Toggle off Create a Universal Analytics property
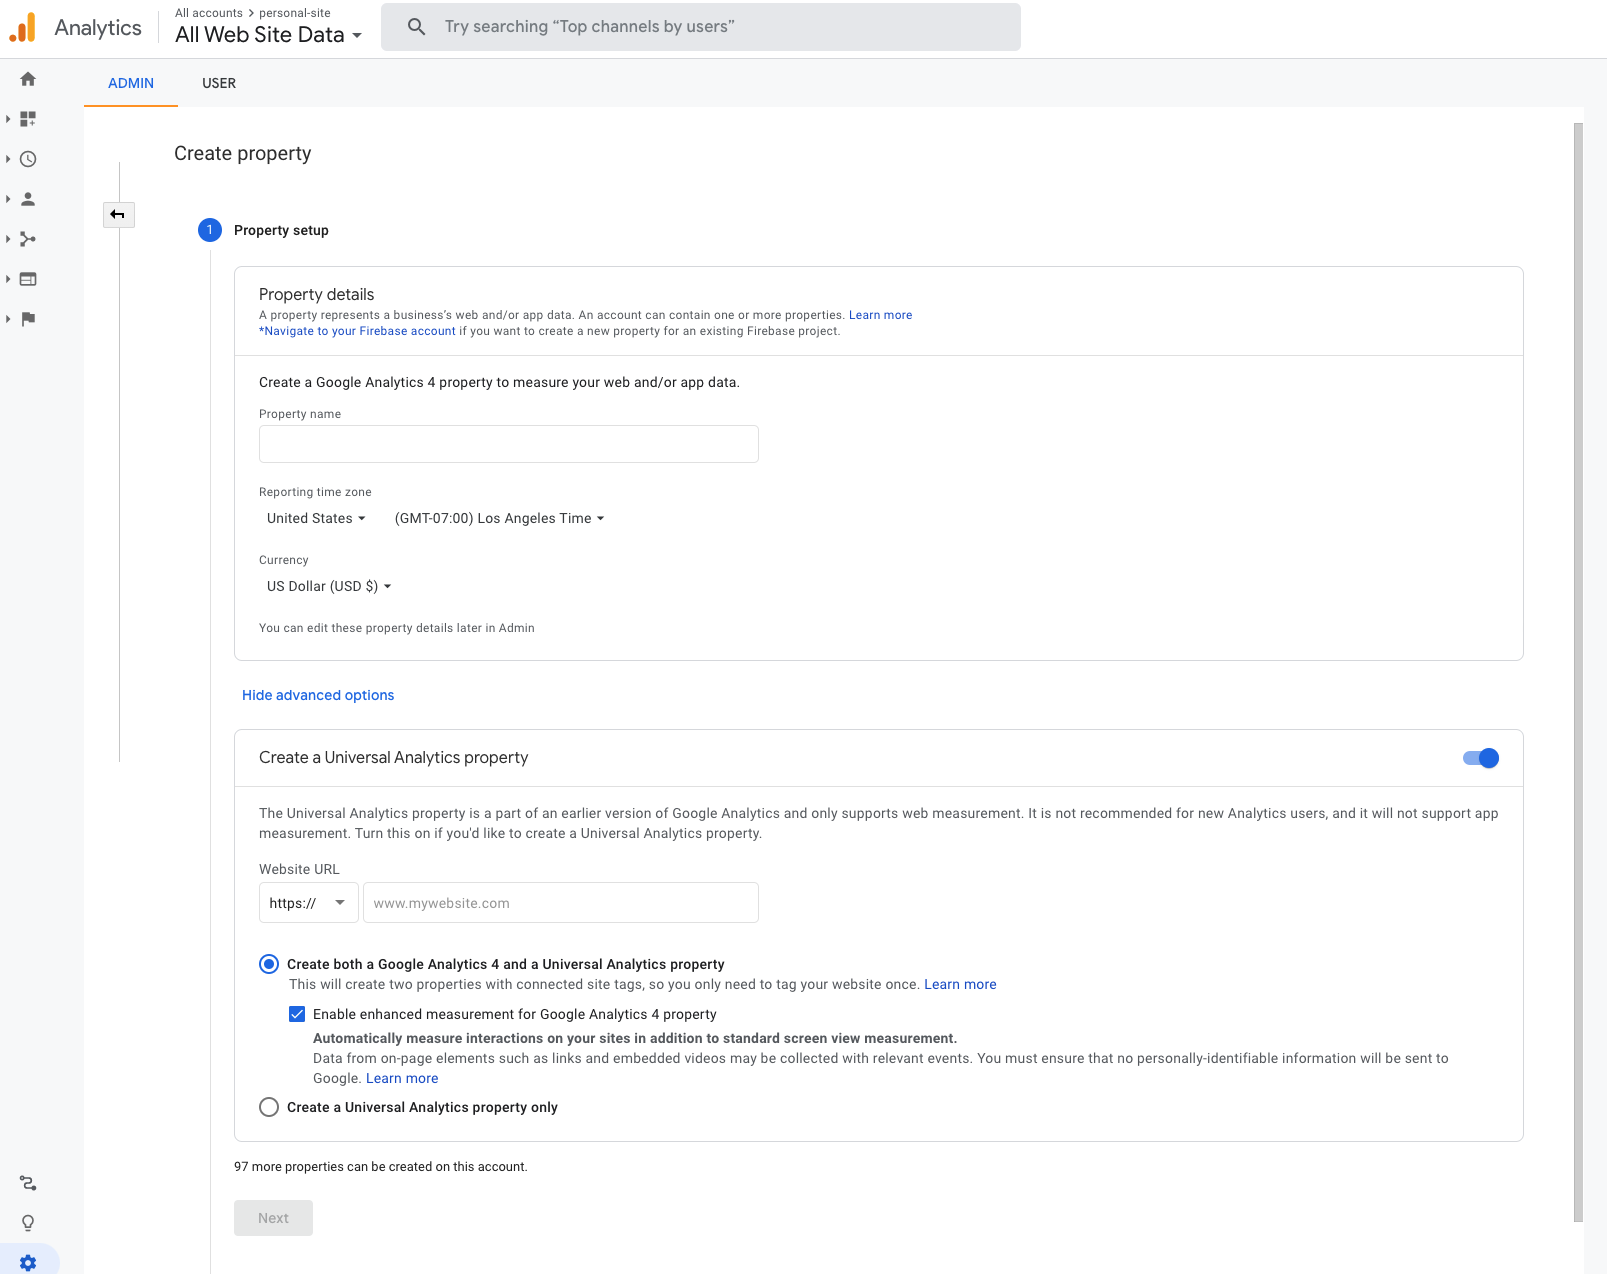The image size is (1607, 1274). (1480, 758)
